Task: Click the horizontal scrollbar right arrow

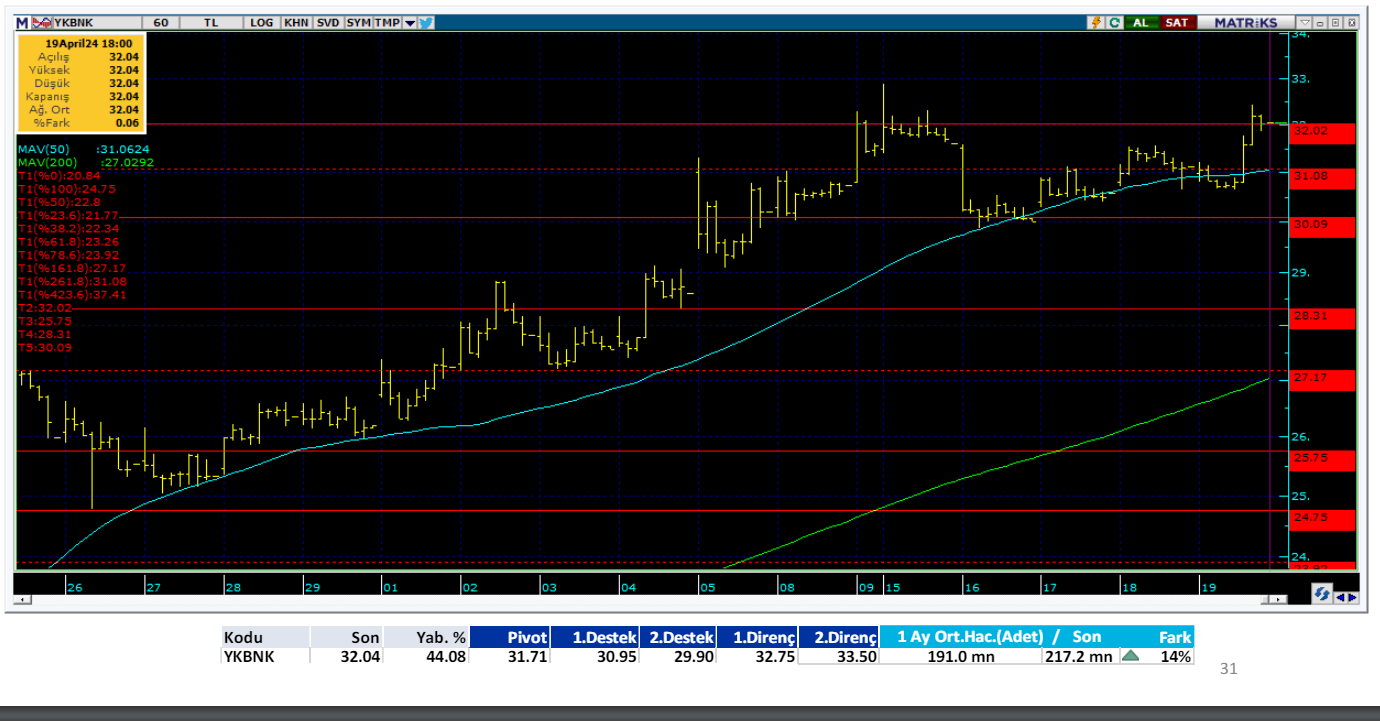Action: pos(1279,600)
